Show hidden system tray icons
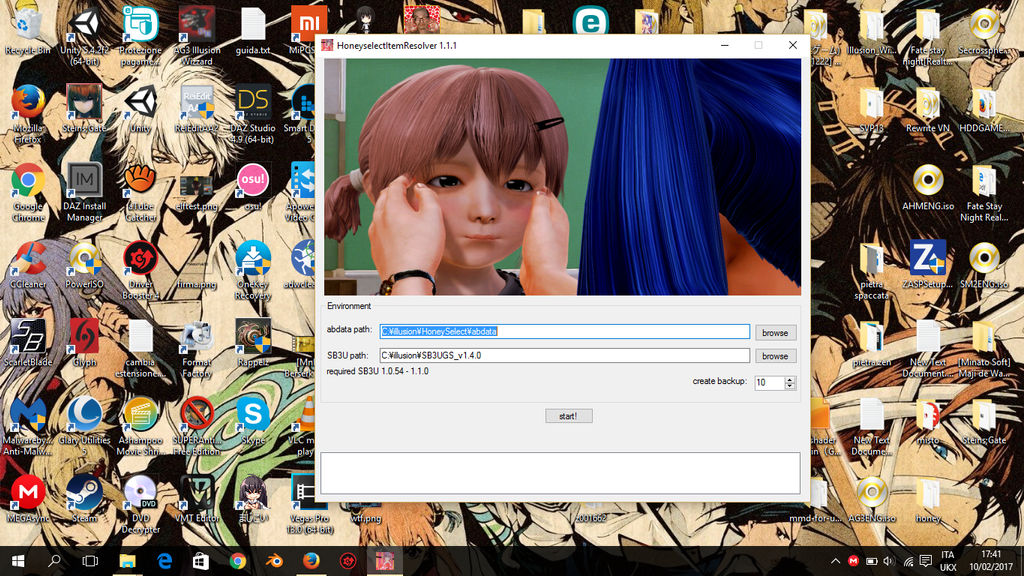This screenshot has height=576, width=1024. click(x=835, y=561)
